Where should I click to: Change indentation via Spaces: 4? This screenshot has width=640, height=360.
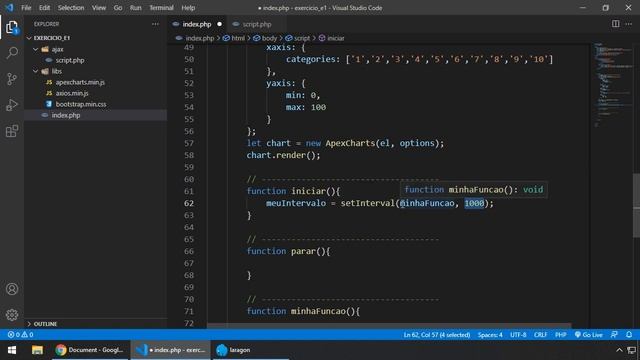(x=490, y=335)
